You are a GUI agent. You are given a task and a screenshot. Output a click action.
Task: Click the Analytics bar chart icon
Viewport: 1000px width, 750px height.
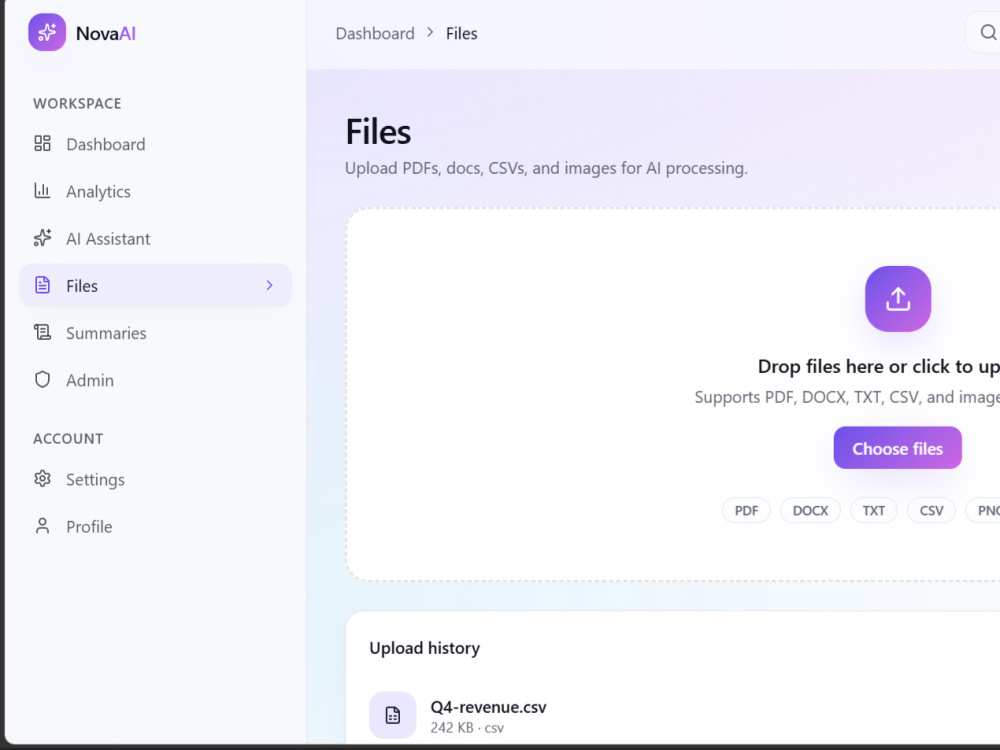click(42, 191)
